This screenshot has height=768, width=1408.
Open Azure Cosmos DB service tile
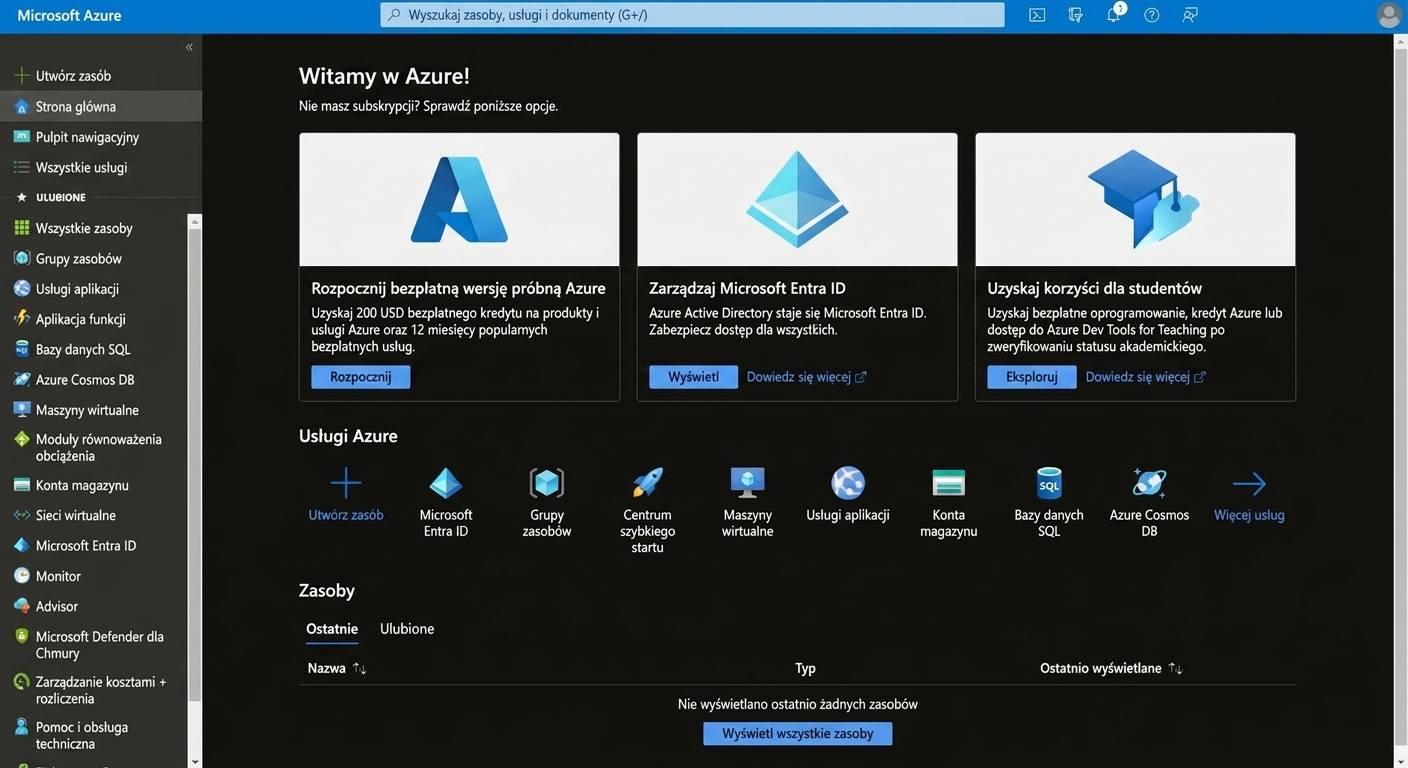point(1150,502)
